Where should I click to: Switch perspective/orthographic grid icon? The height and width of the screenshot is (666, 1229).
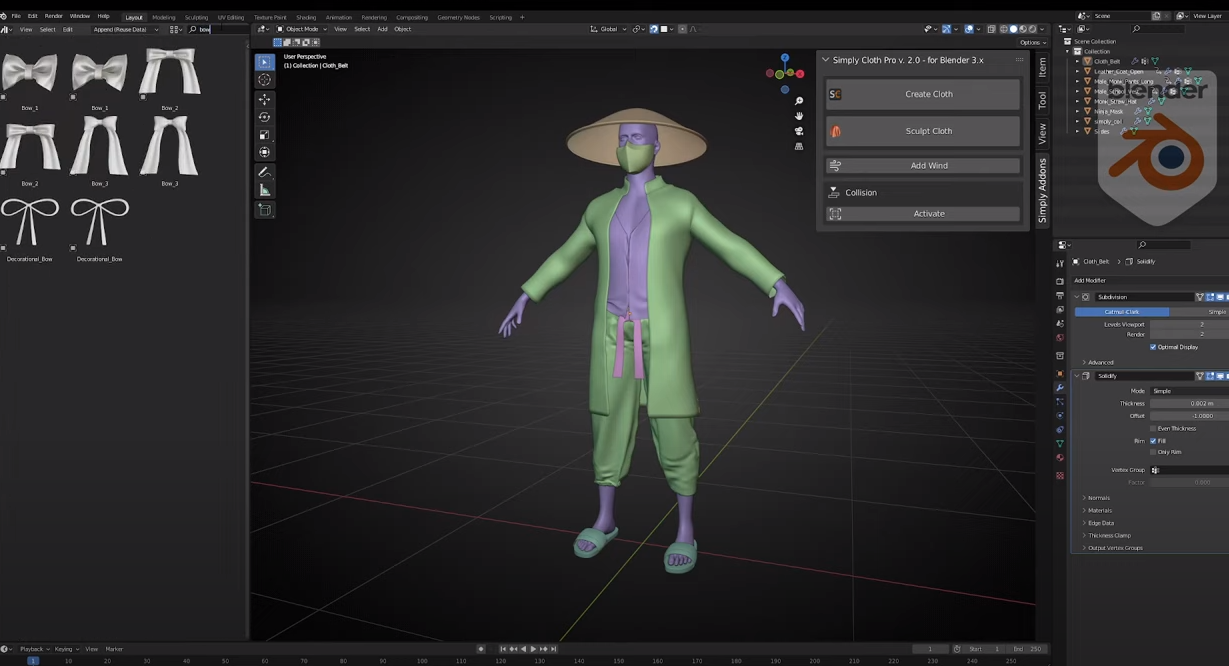pos(799,146)
